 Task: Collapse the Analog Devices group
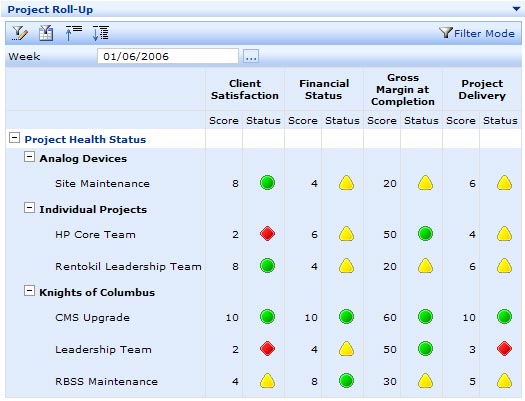pos(29,157)
